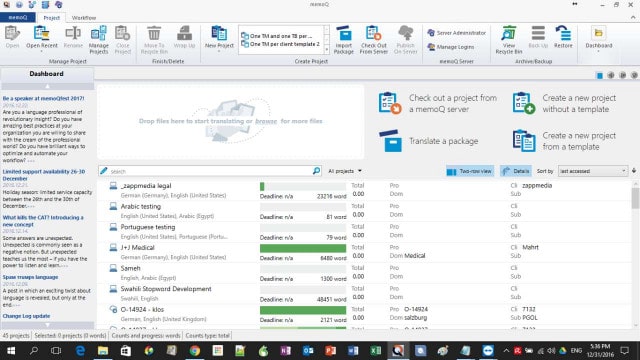Open the All projects filter dropdown
The height and width of the screenshot is (360, 640).
point(345,171)
